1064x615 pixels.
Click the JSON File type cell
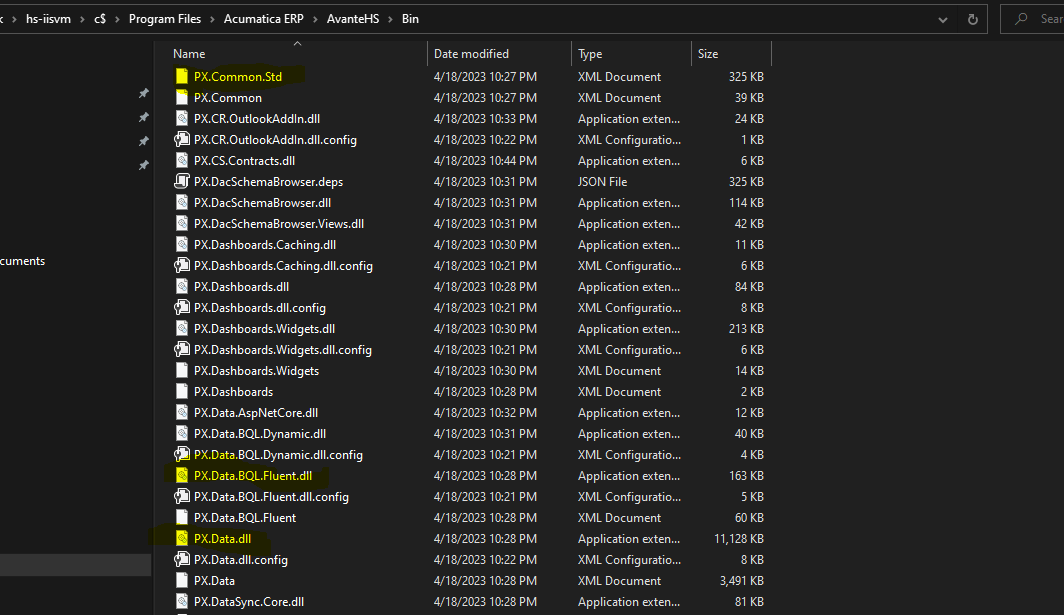click(x=603, y=182)
